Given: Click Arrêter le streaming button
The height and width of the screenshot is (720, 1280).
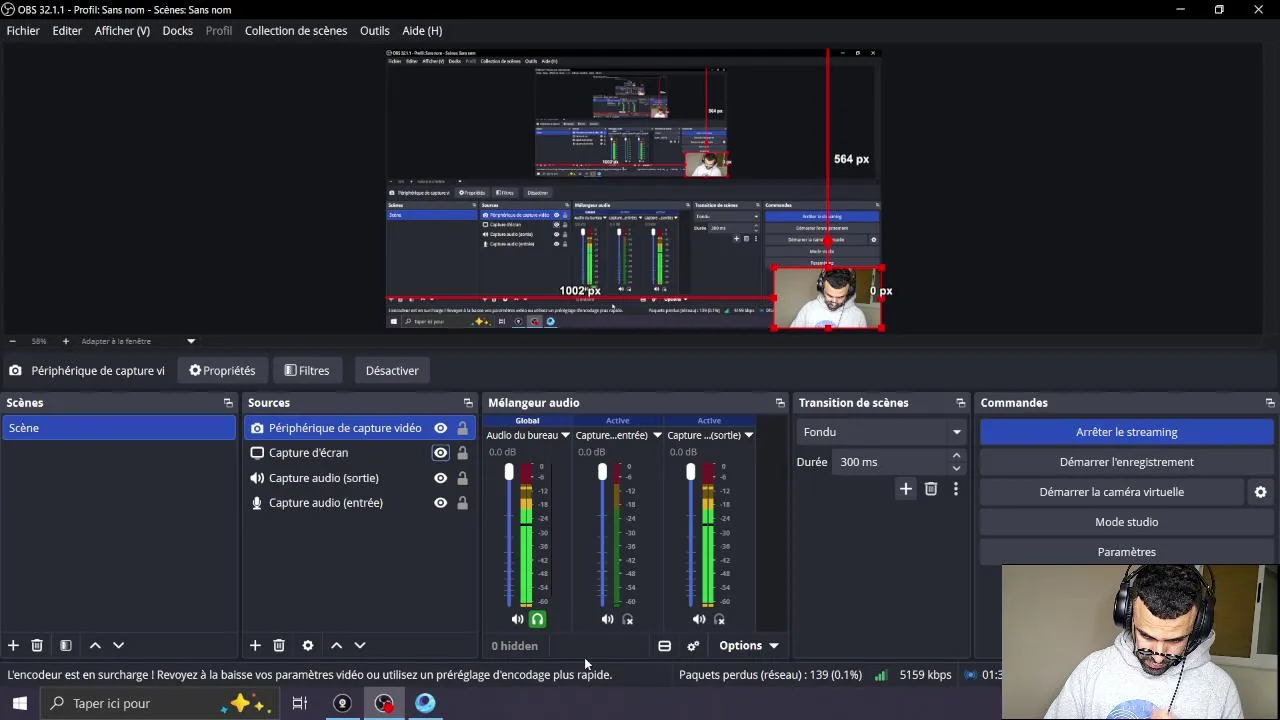Looking at the screenshot, I should click(1126, 432).
